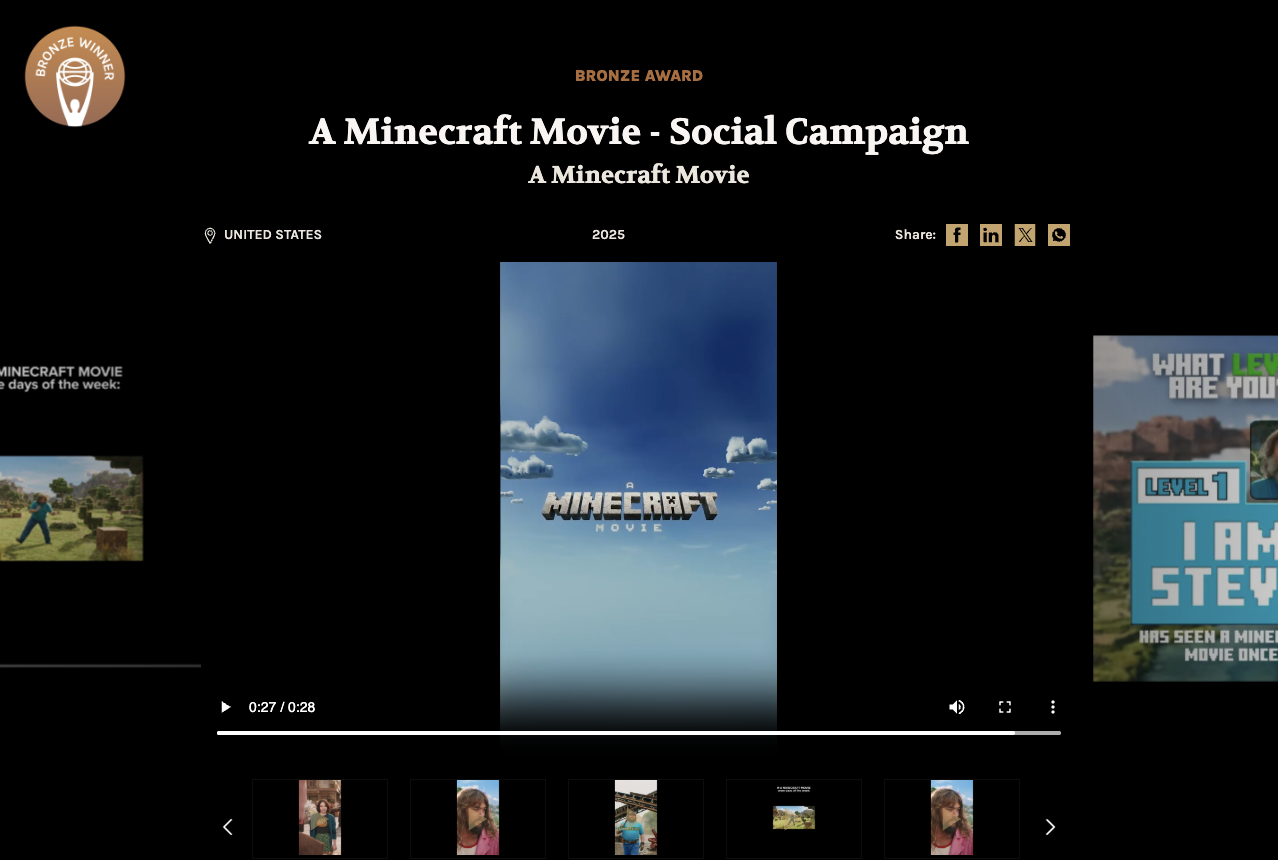Click the location pin icon

(x=210, y=236)
